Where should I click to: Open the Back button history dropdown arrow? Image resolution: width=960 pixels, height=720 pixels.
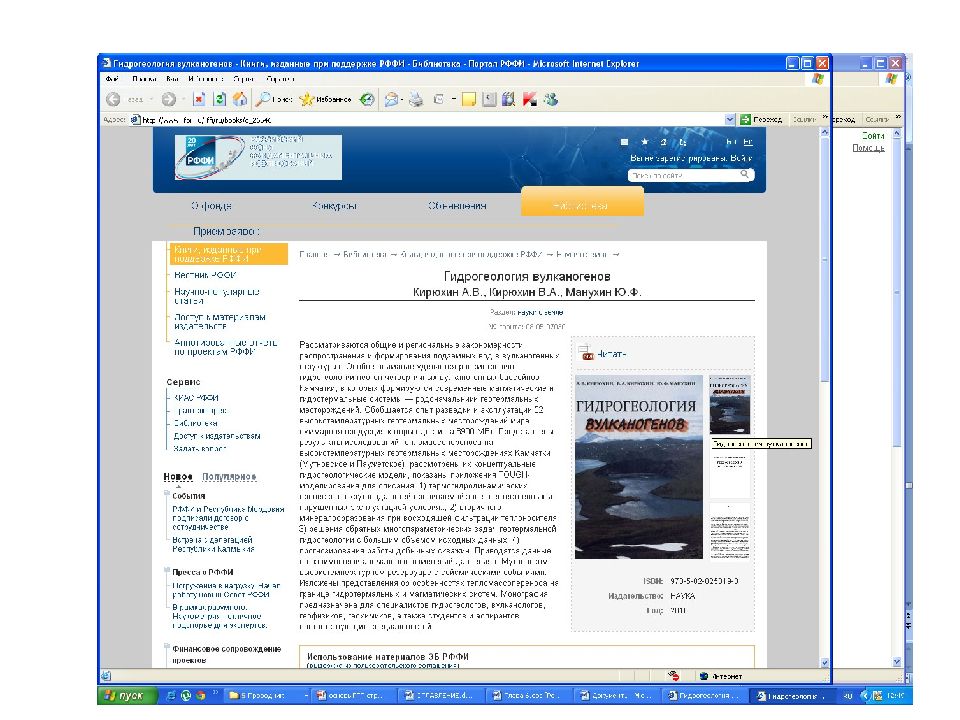click(151, 100)
